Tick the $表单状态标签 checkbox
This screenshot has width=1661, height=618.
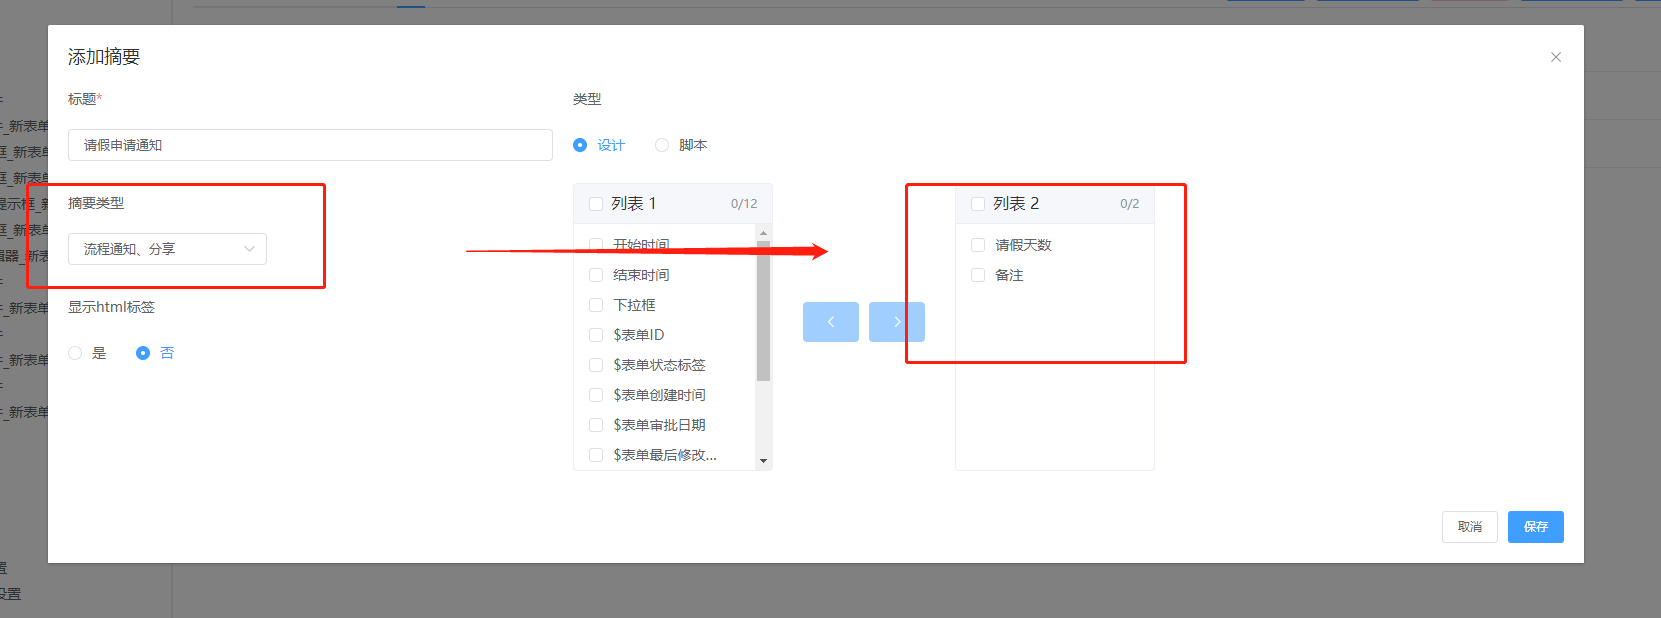pyautogui.click(x=596, y=365)
